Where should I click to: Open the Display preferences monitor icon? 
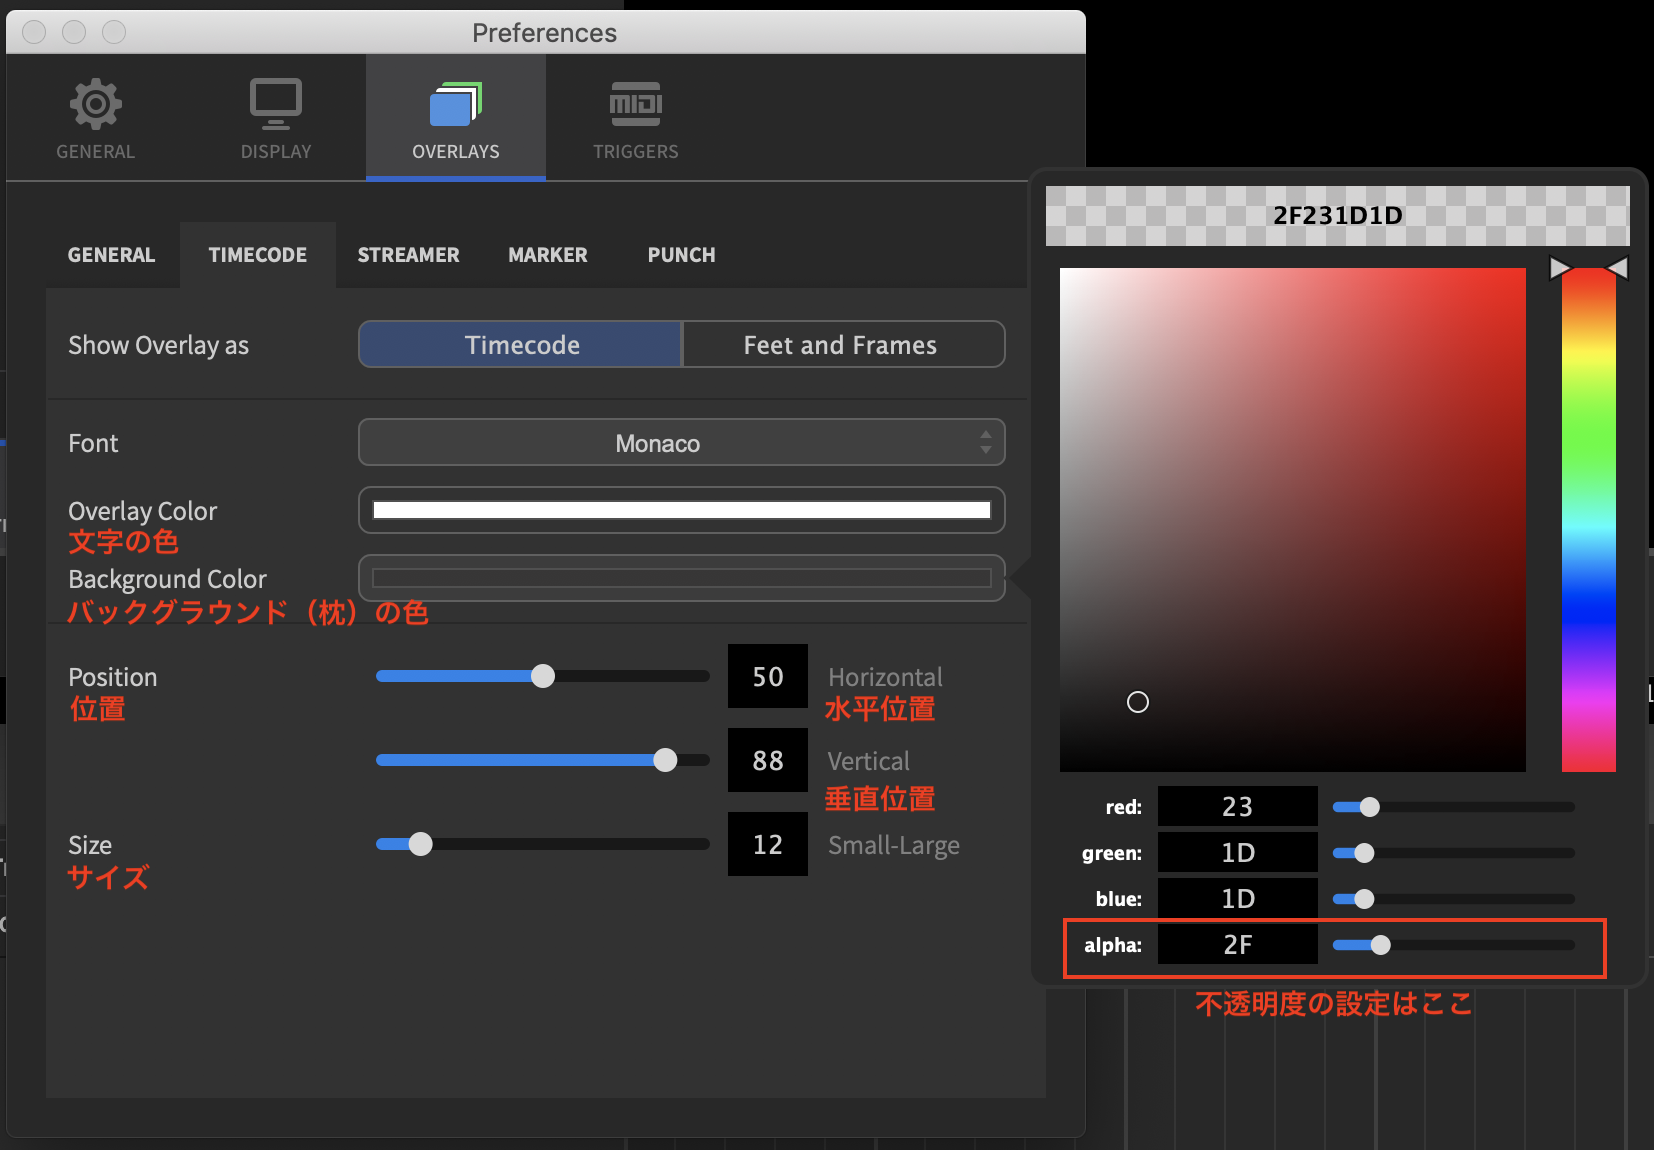(x=275, y=104)
